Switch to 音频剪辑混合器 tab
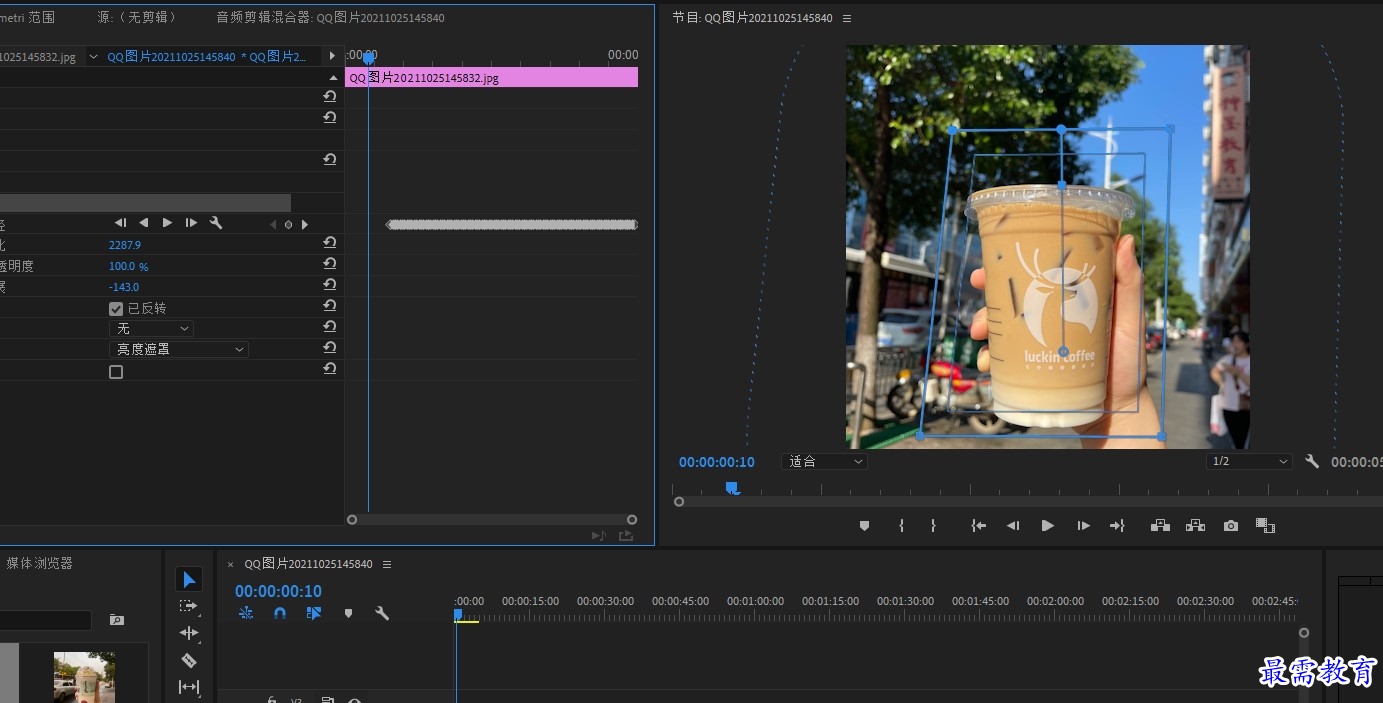Image resolution: width=1383 pixels, height=703 pixels. click(331, 18)
